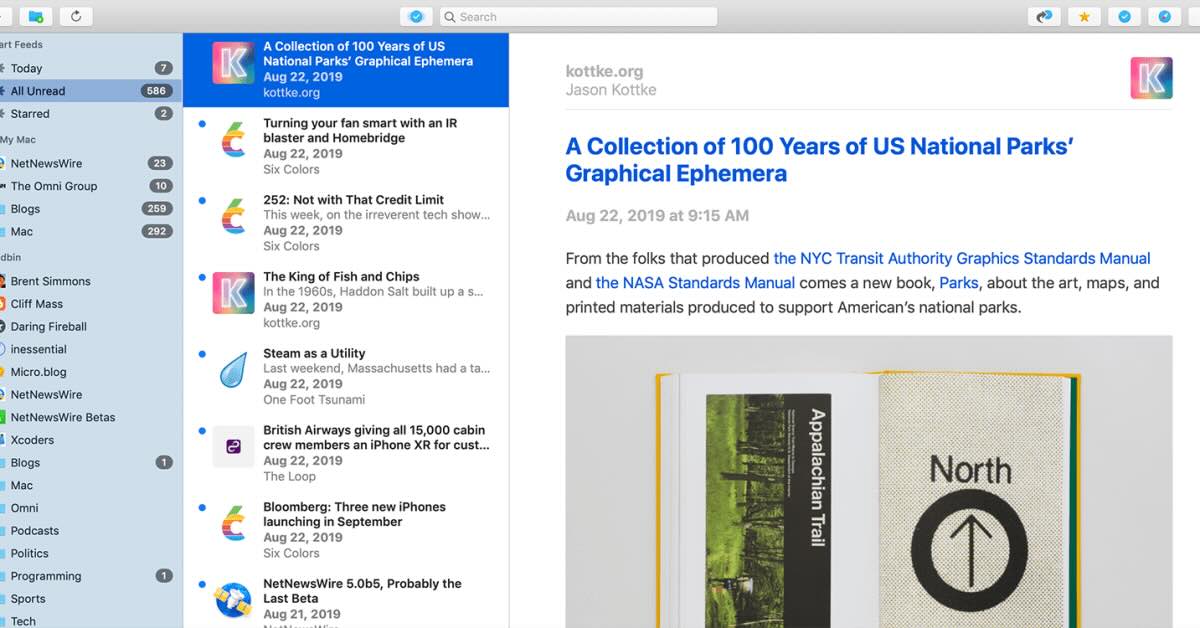Screen dimensions: 1200x628
Task: Click the Next Unread toolbar button
Action: click(1044, 16)
